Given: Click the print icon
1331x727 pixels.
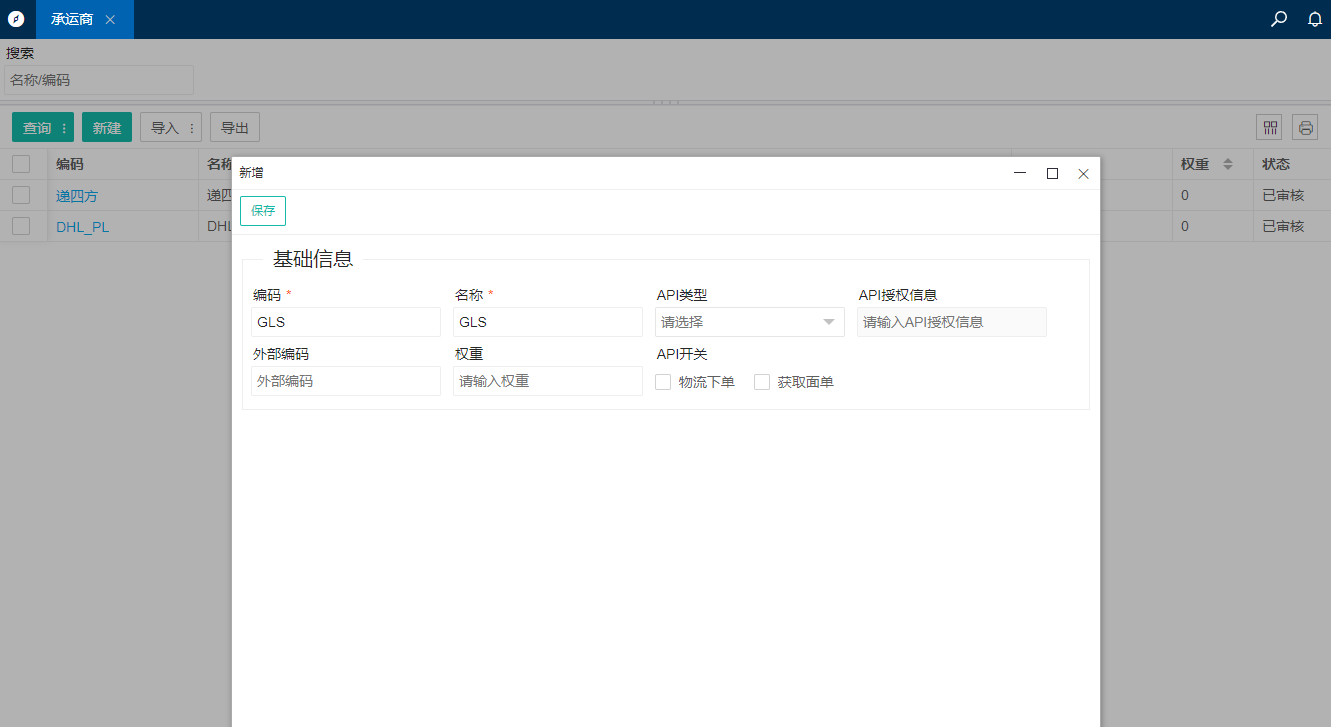Looking at the screenshot, I should pyautogui.click(x=1305, y=127).
